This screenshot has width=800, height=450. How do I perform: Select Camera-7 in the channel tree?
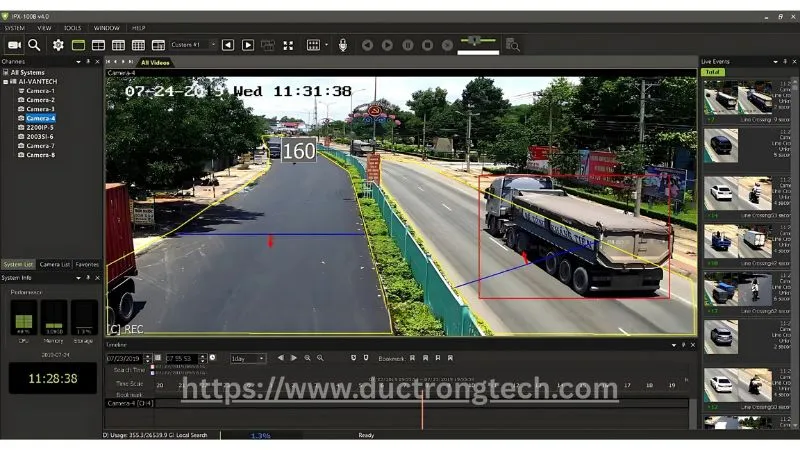[40, 146]
